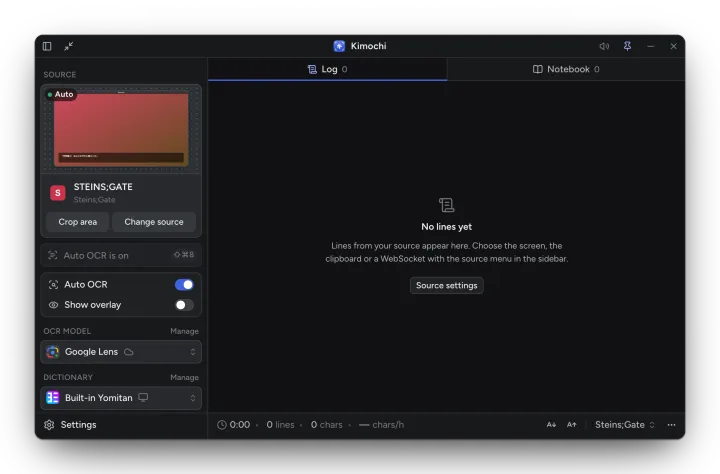Open the Google Lens OCR model dropdown
This screenshot has width=720, height=474.
click(121, 352)
